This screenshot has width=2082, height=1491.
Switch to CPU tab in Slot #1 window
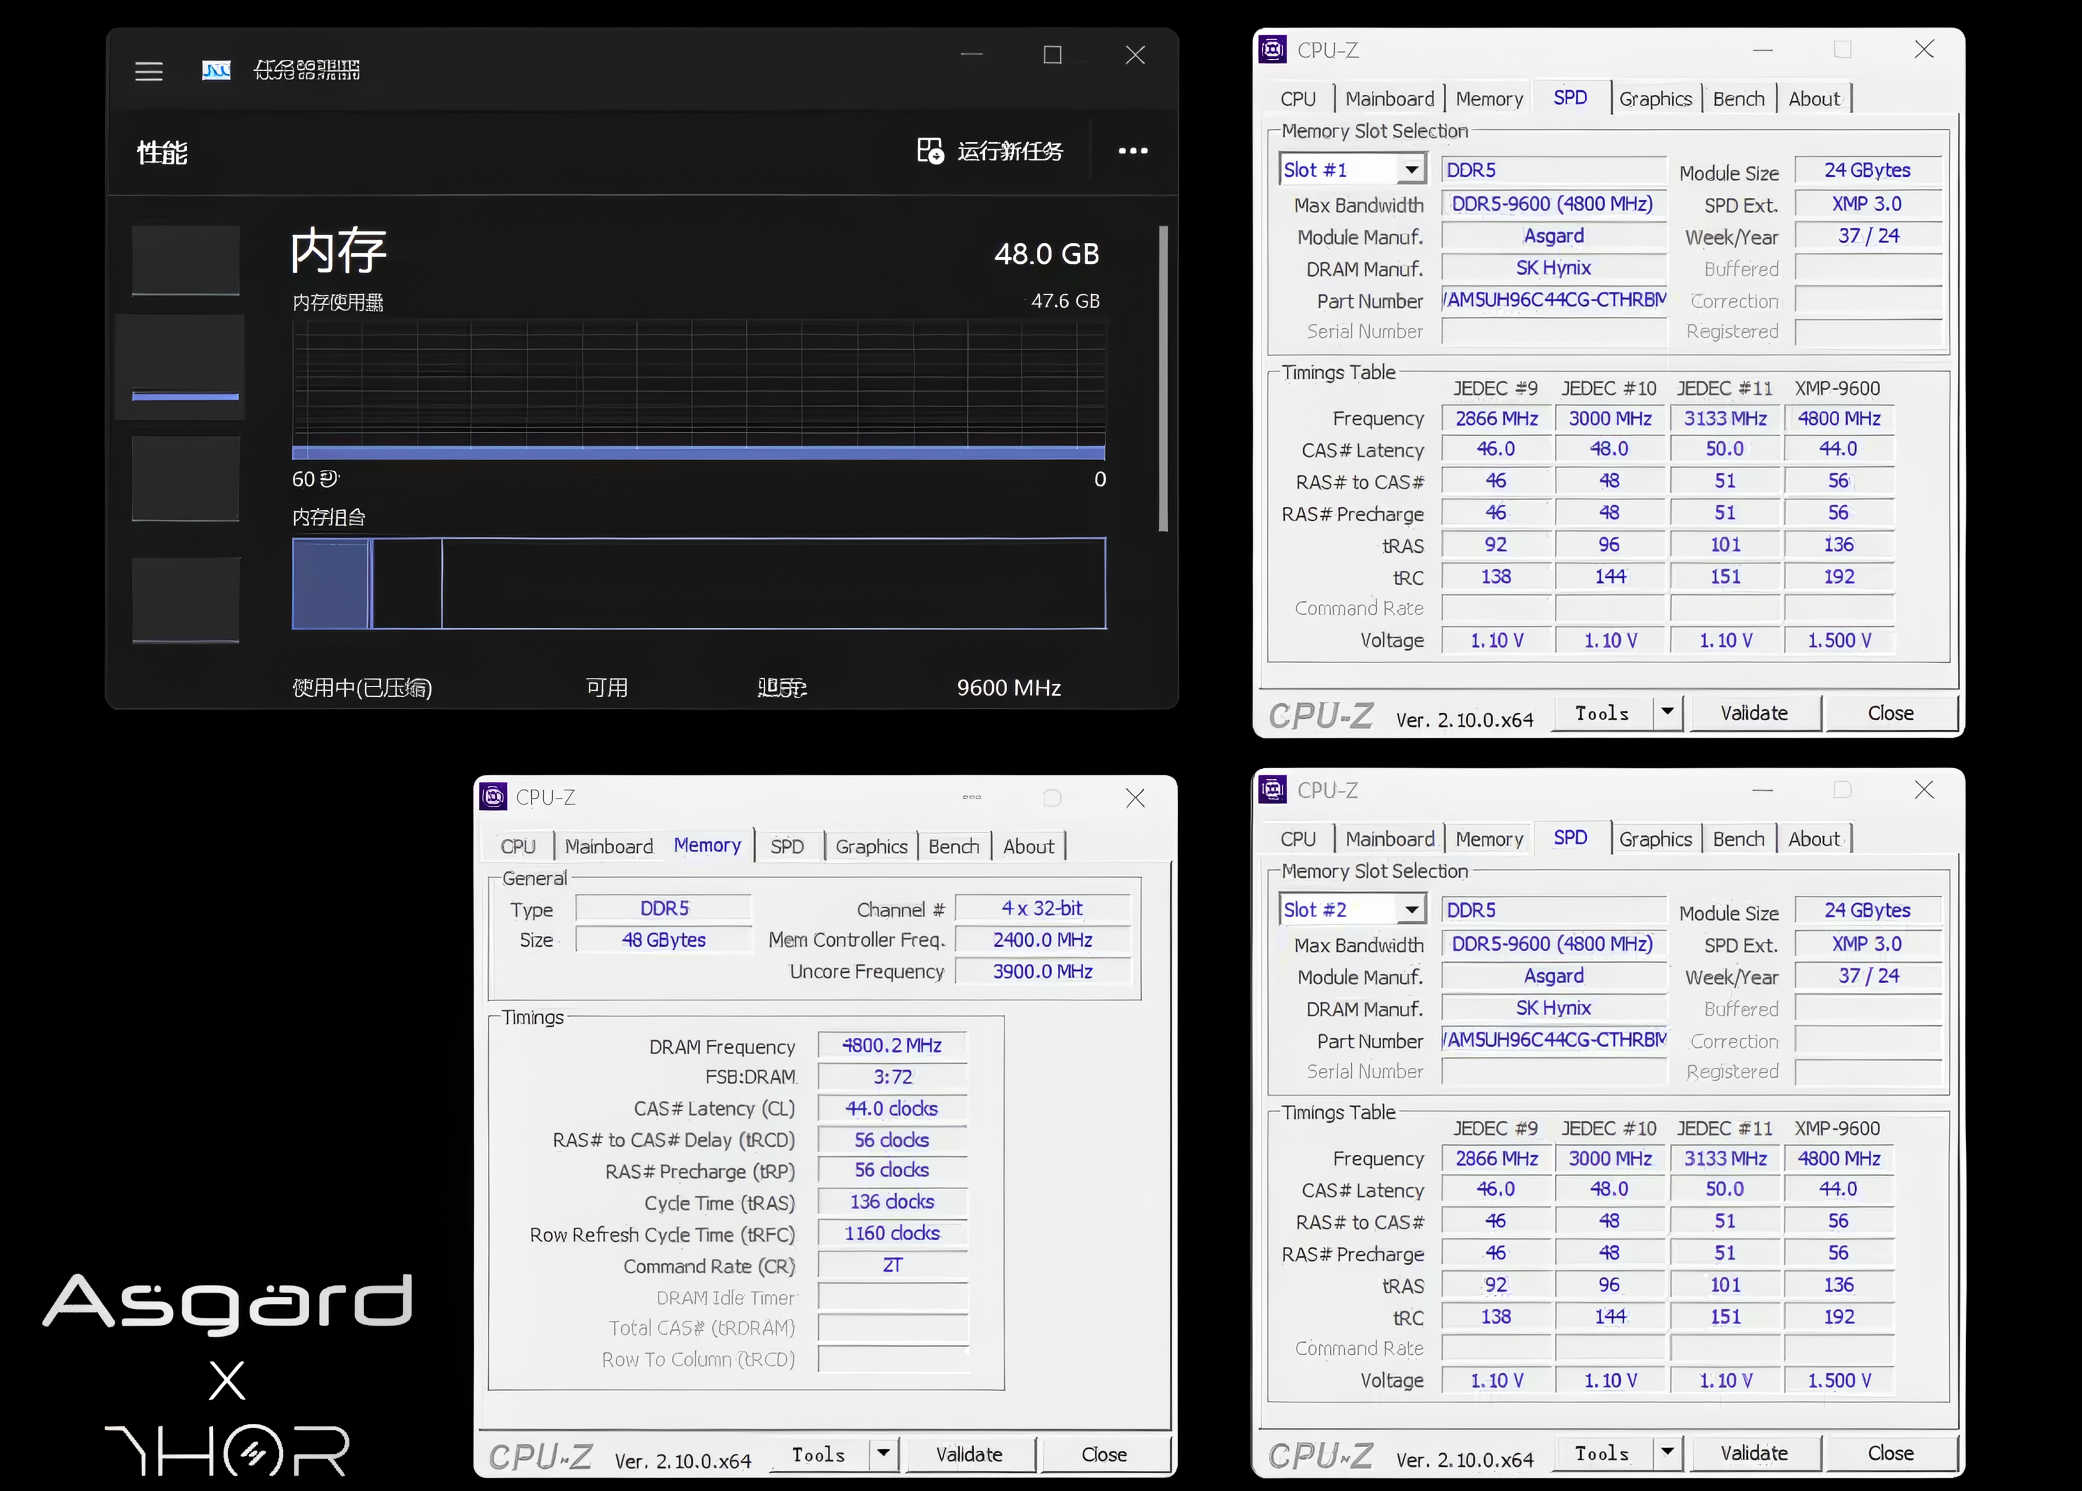(x=1298, y=99)
